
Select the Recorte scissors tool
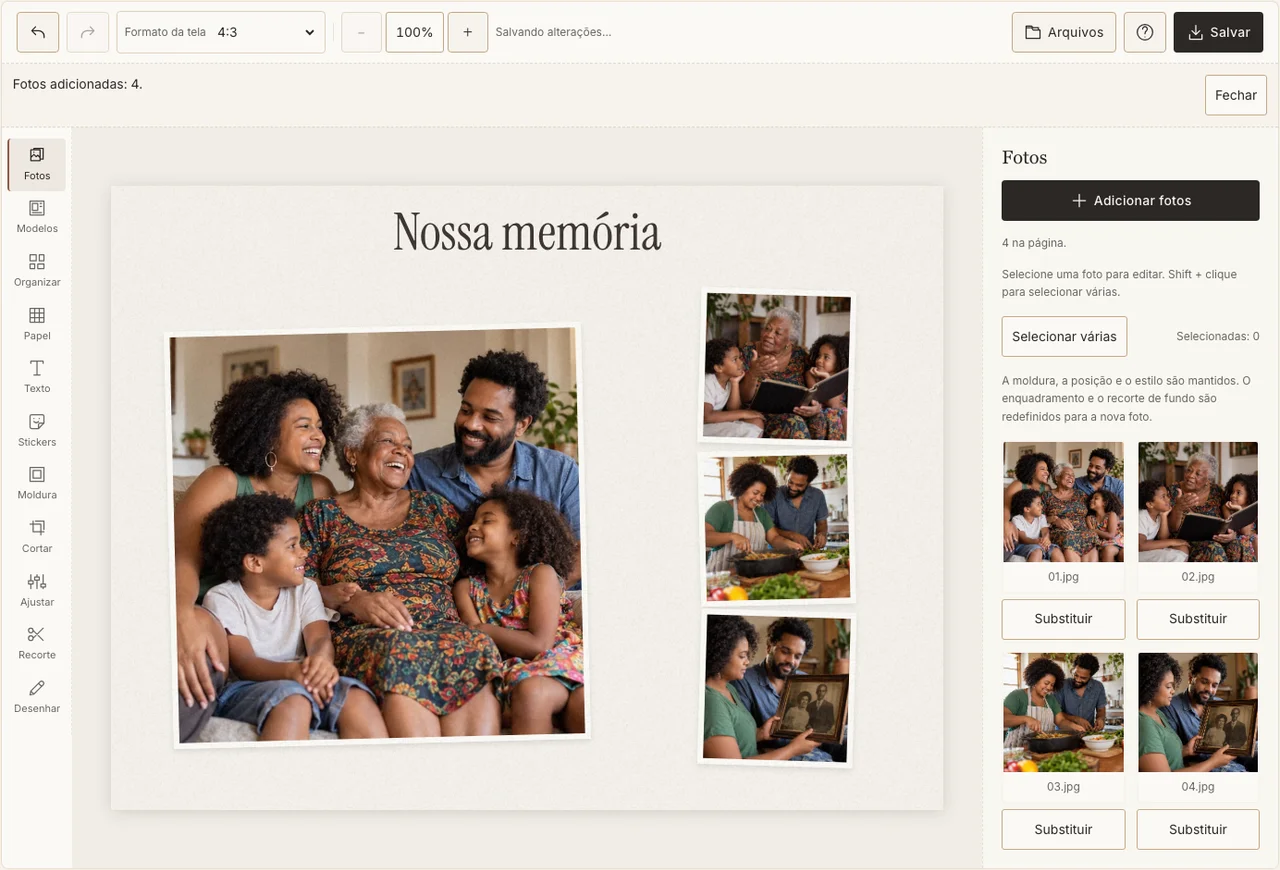37,644
